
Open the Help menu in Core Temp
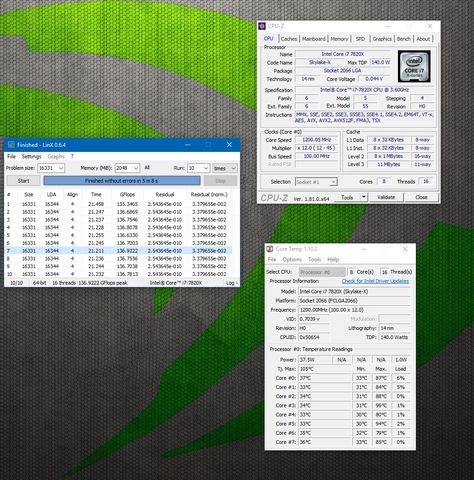[x=333, y=259]
